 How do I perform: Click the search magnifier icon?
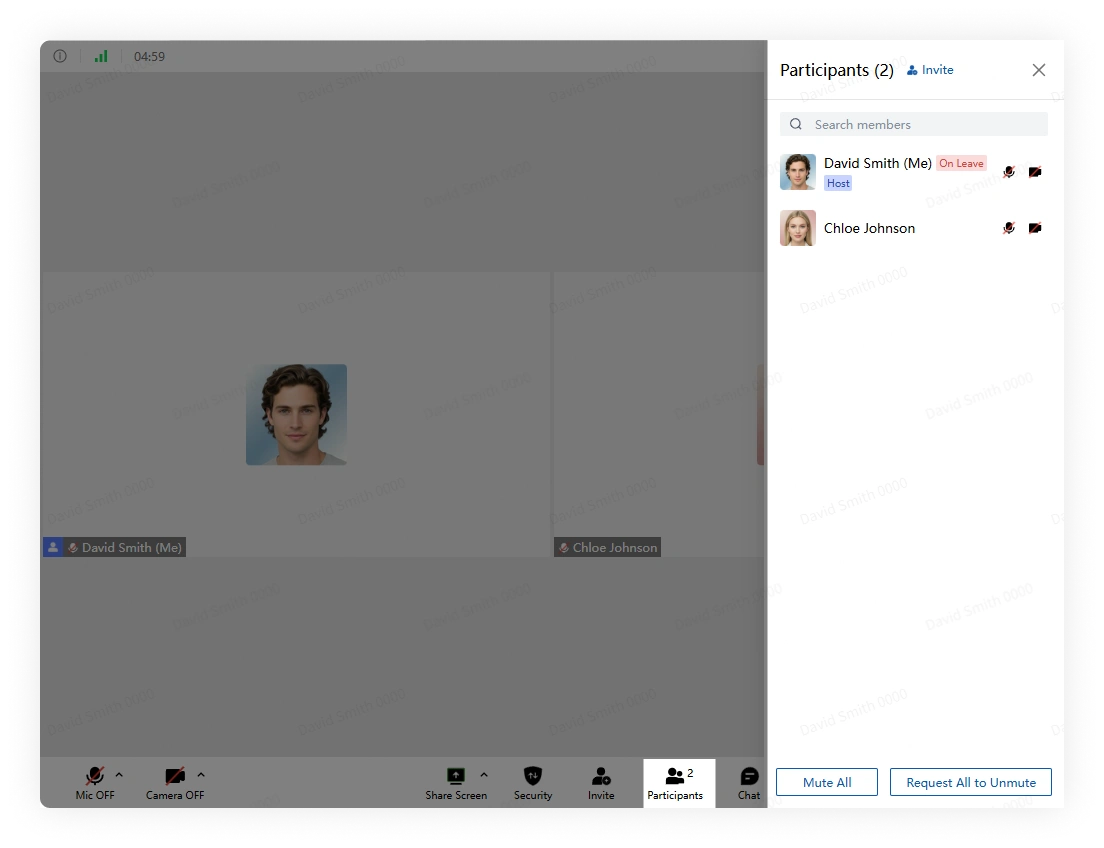point(796,124)
